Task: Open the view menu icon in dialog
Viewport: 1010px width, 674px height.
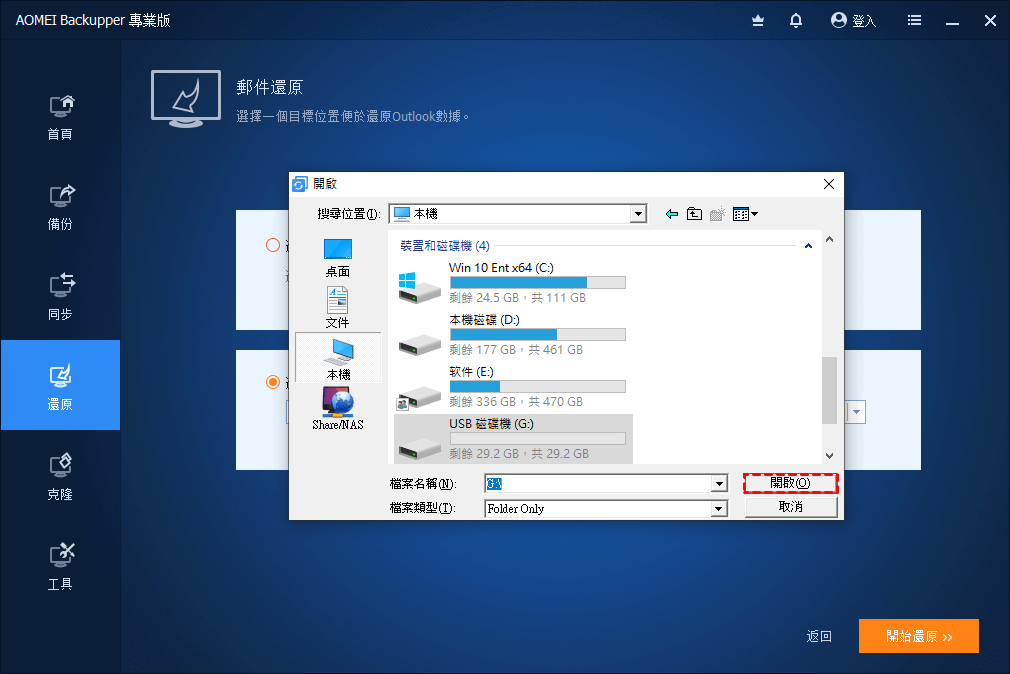Action: tap(745, 214)
